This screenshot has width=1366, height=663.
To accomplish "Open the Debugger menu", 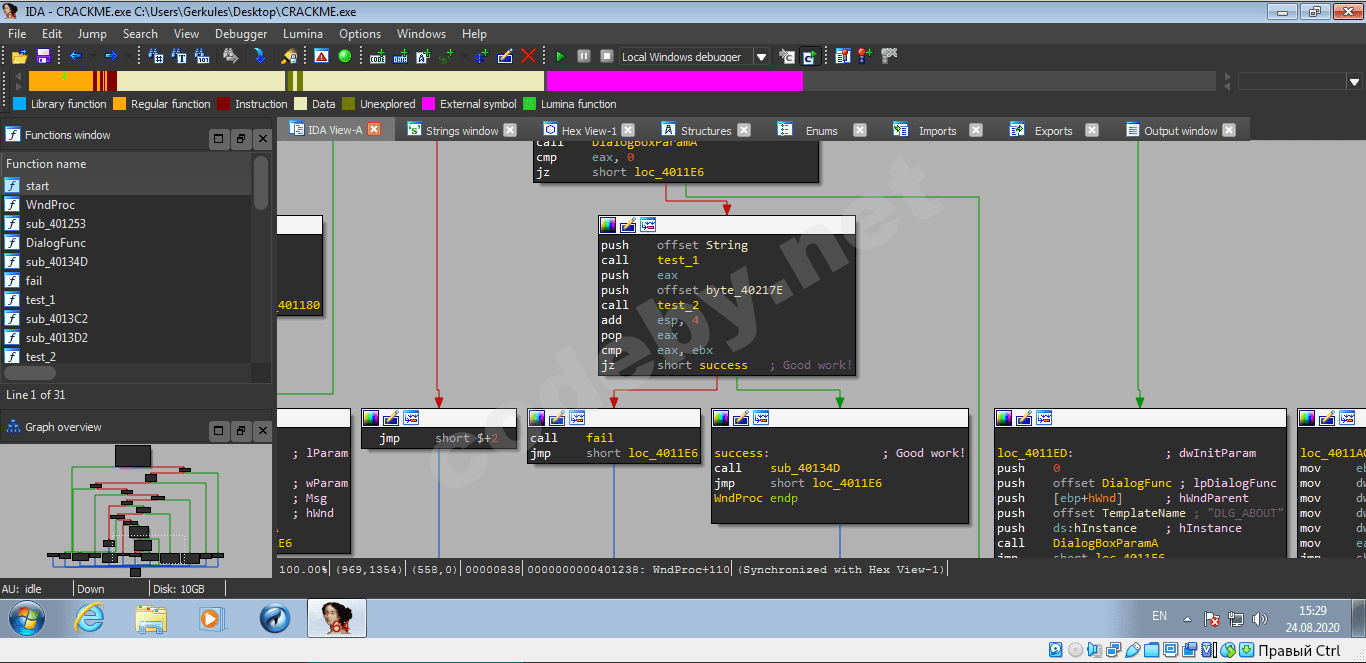I will 241,34.
